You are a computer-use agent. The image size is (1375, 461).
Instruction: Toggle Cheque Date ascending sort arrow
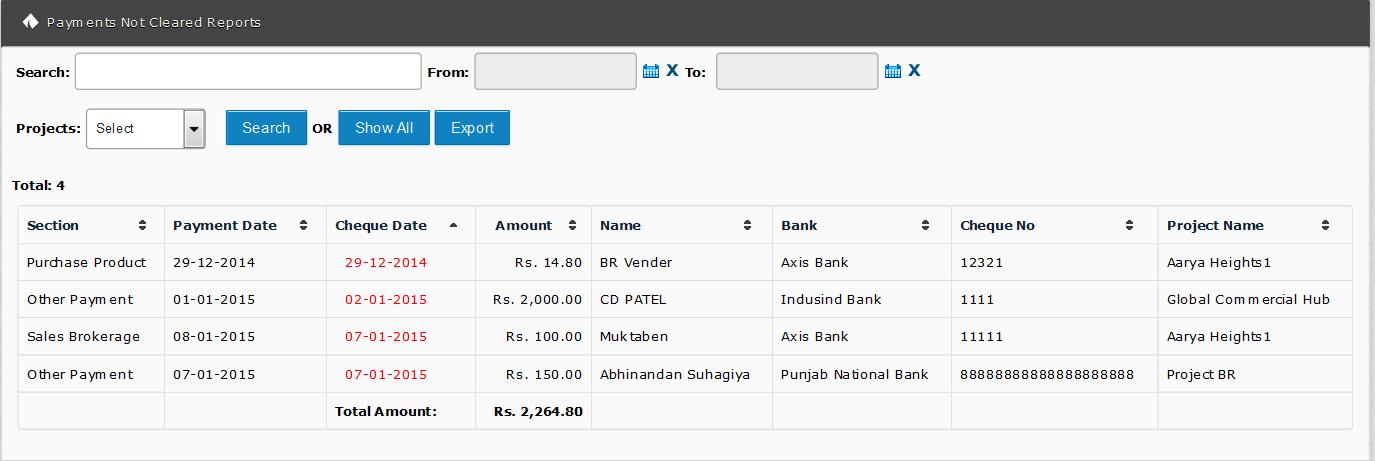453,226
